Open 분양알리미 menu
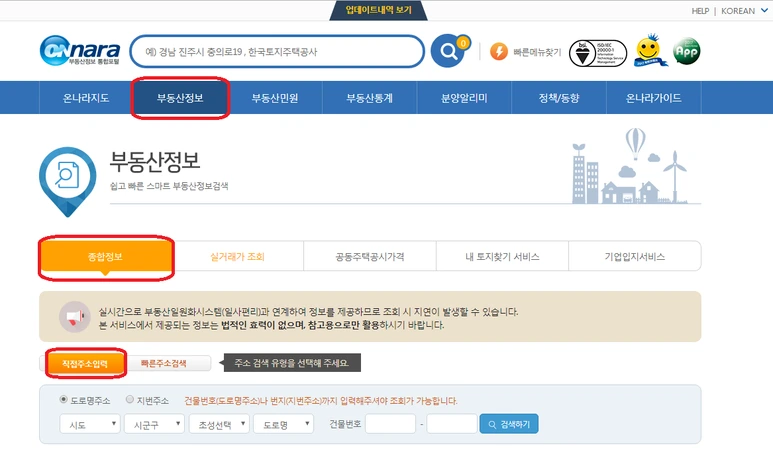The image size is (773, 472). click(464, 98)
